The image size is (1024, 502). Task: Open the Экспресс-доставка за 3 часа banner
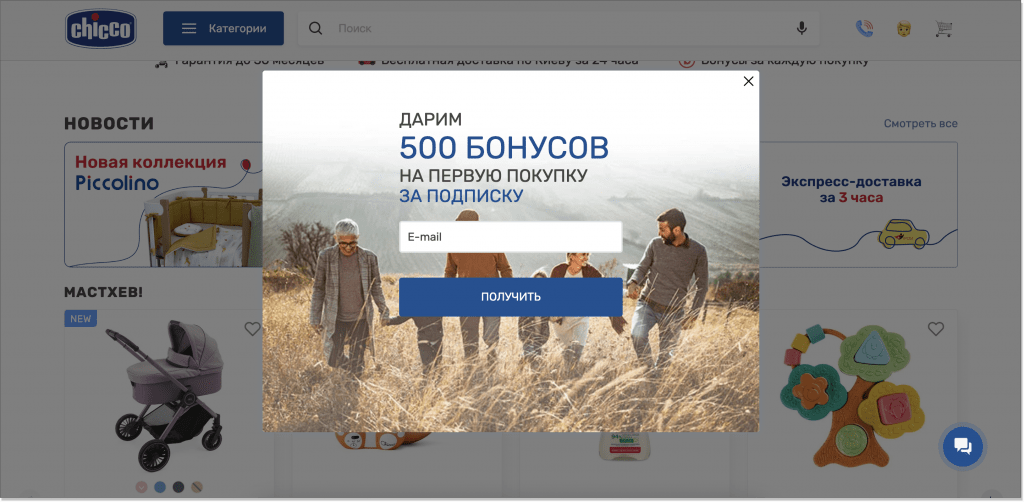click(858, 204)
